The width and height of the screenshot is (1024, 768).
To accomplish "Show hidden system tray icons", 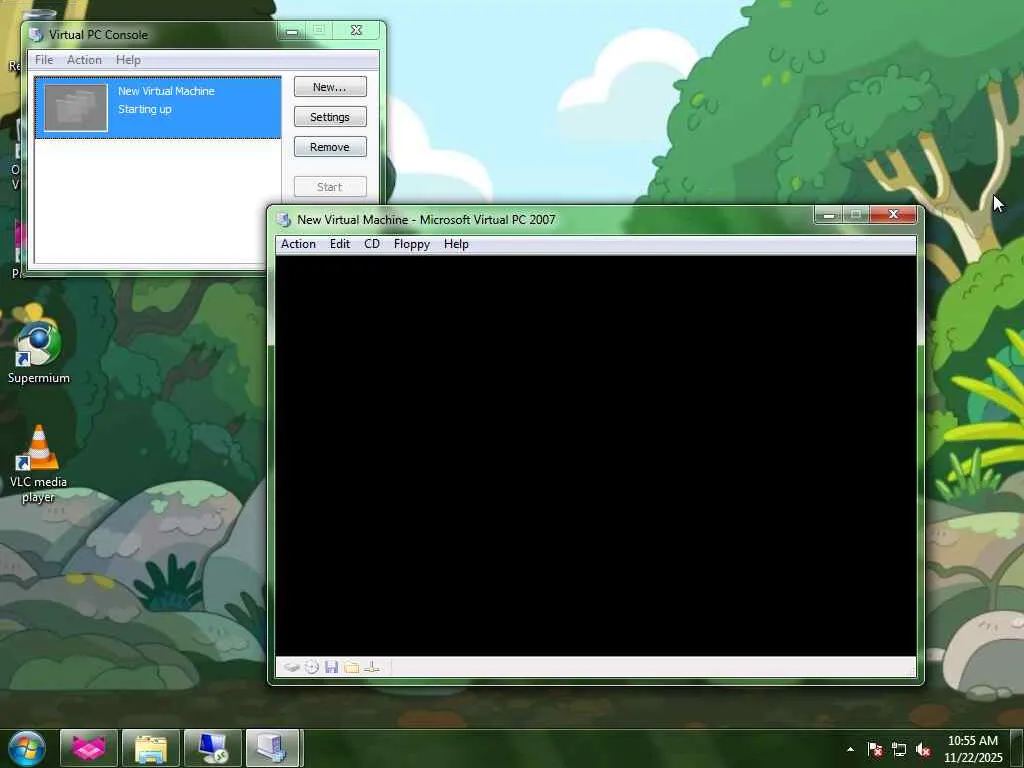I will [850, 749].
